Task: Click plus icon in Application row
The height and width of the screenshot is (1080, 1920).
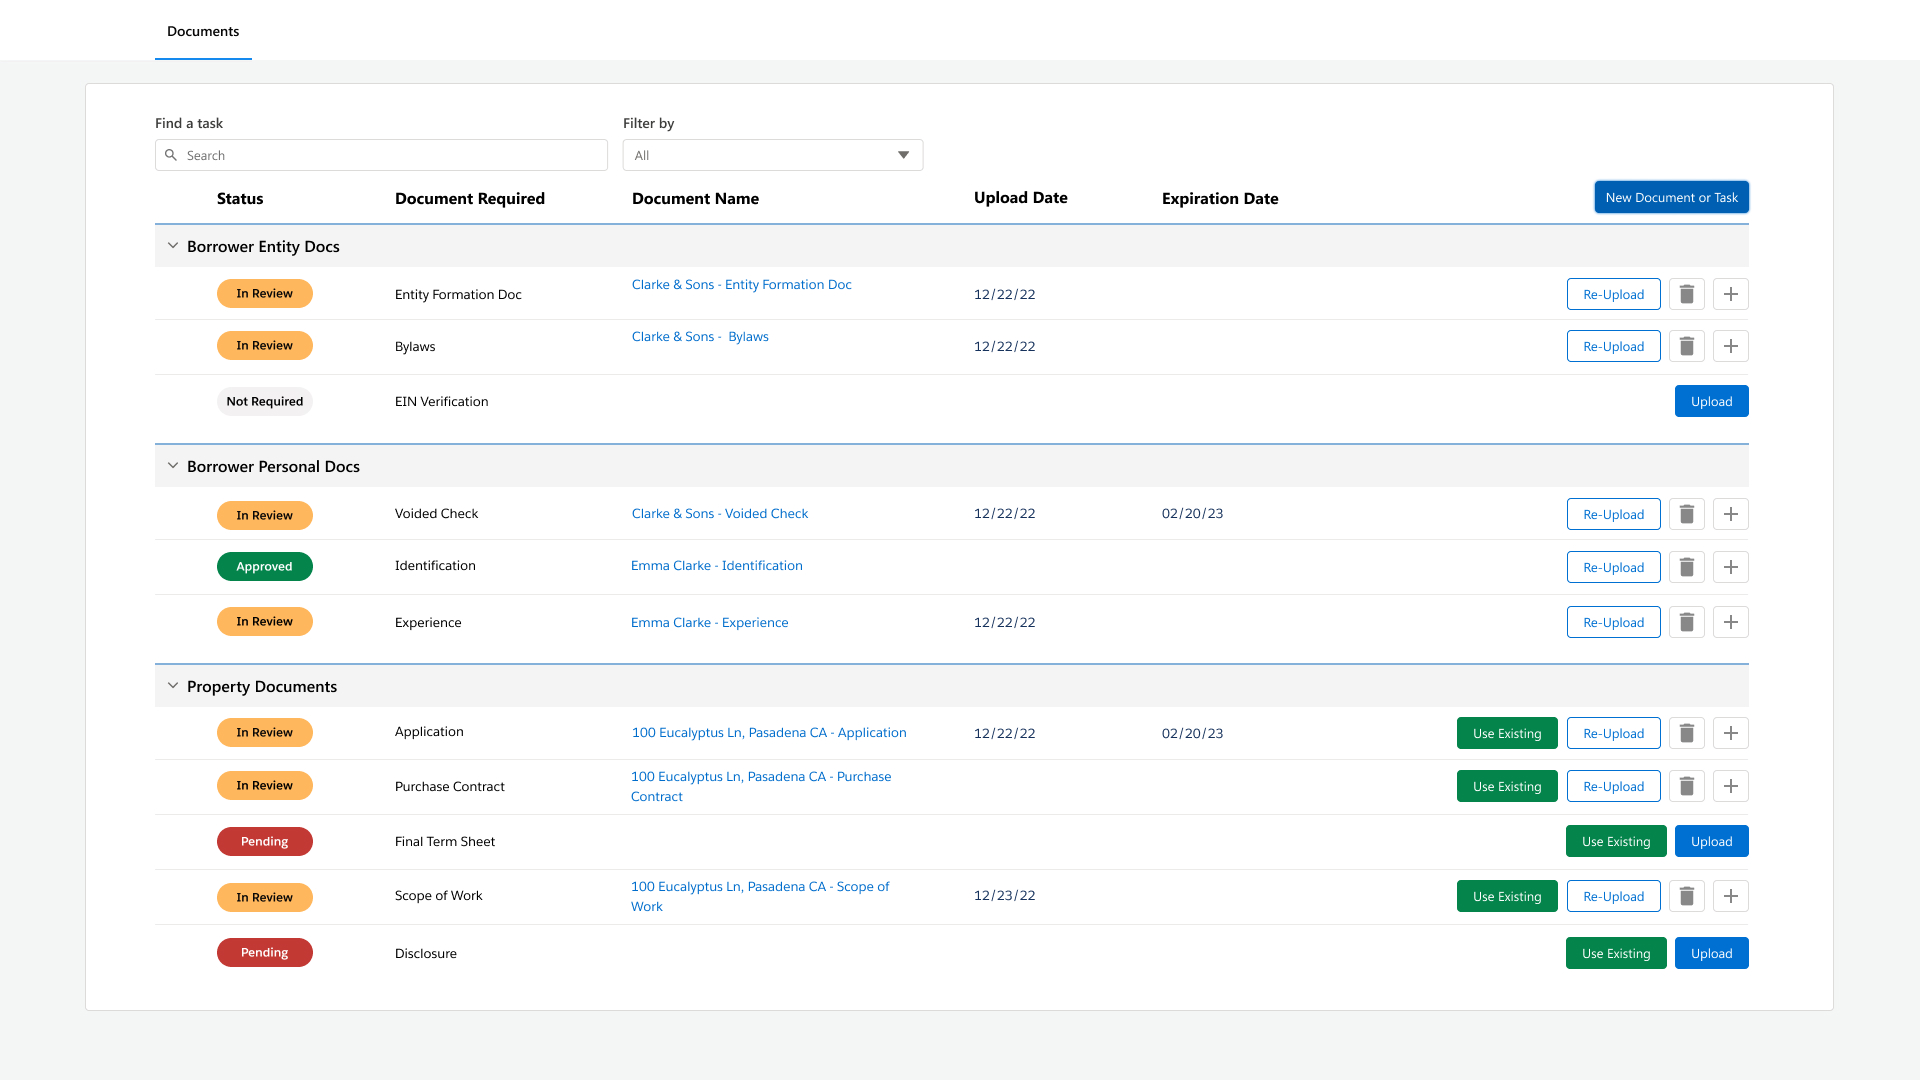Action: (x=1730, y=733)
